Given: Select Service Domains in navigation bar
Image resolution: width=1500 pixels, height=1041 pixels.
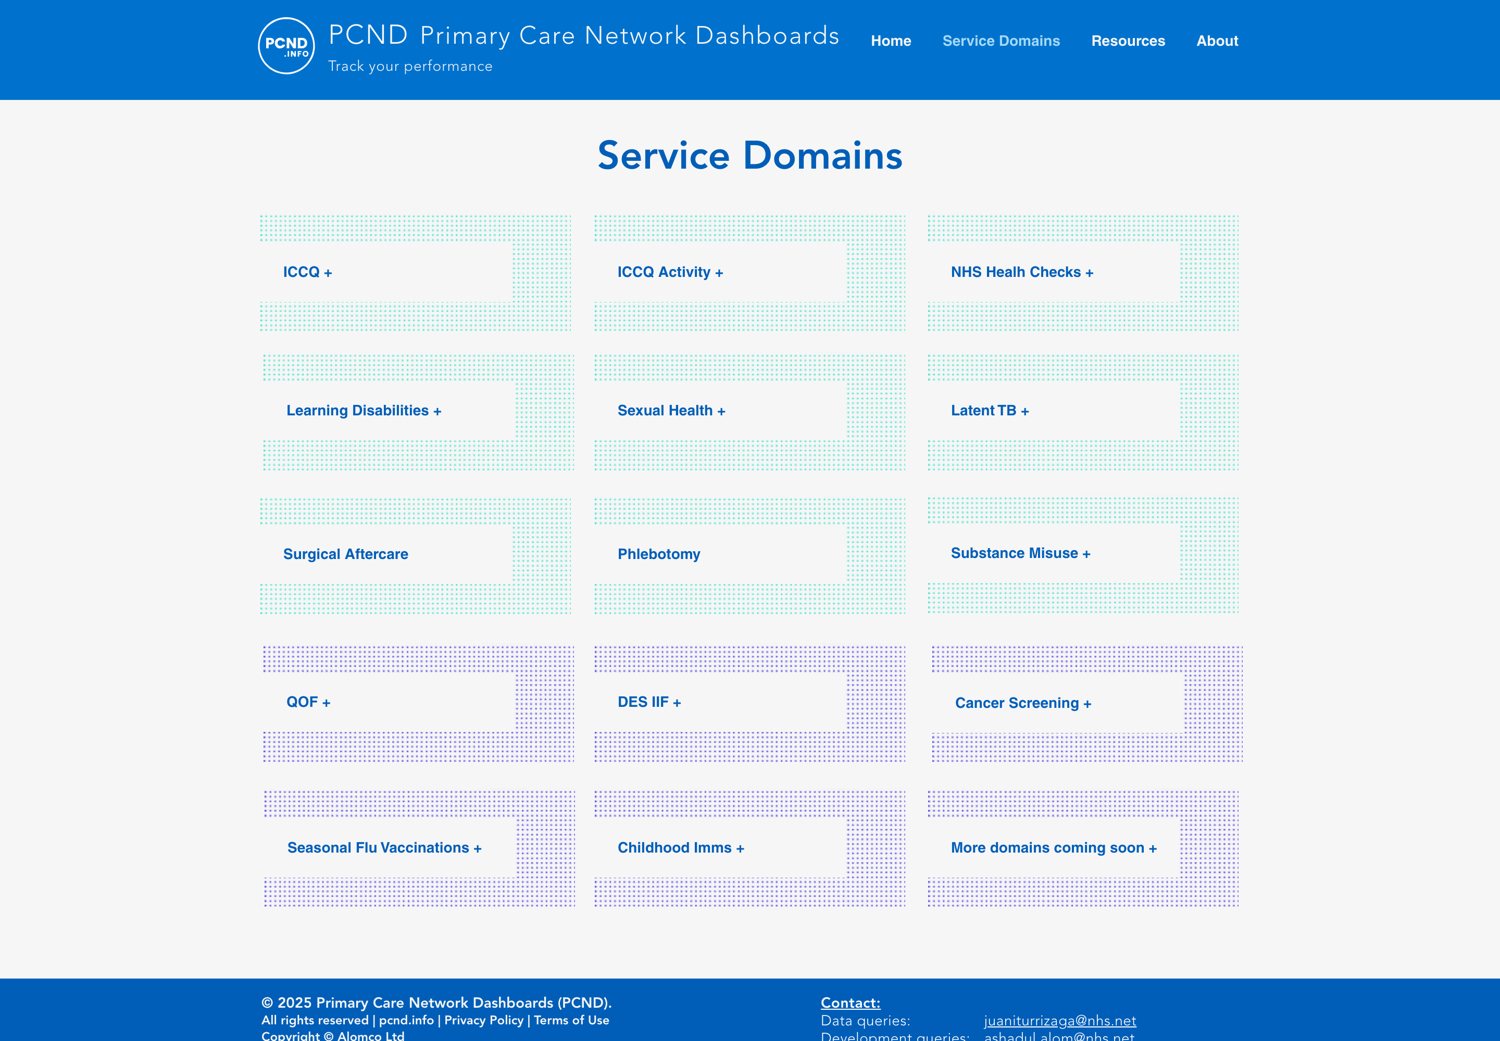Looking at the screenshot, I should [x=1001, y=41].
